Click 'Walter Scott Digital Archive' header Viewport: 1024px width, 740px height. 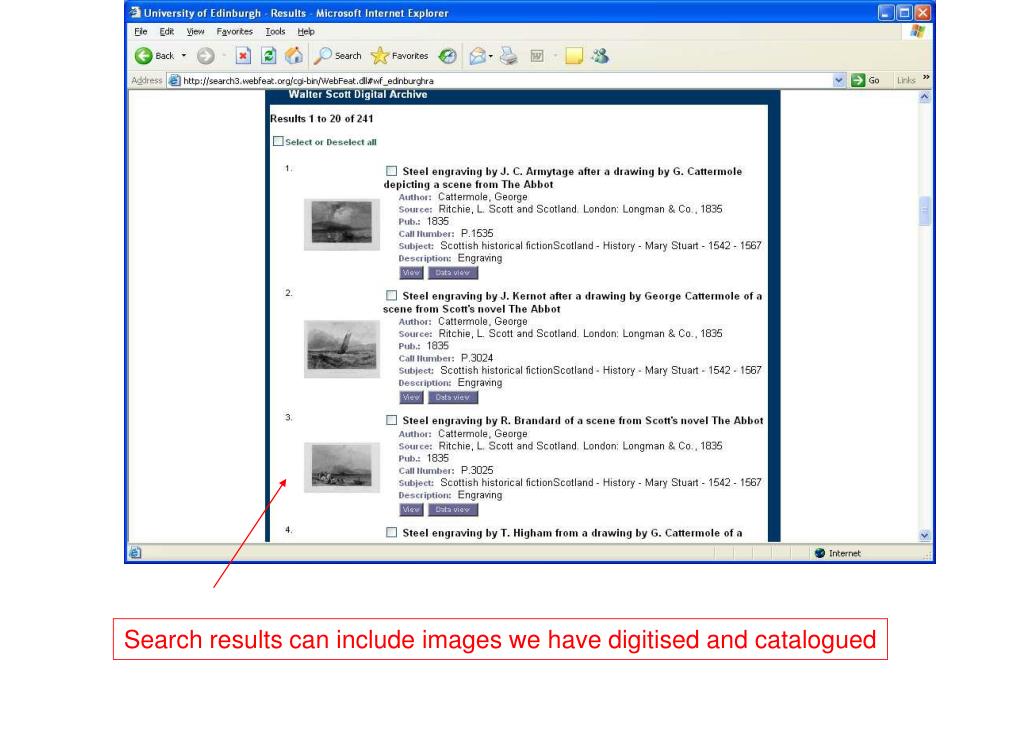click(x=358, y=95)
